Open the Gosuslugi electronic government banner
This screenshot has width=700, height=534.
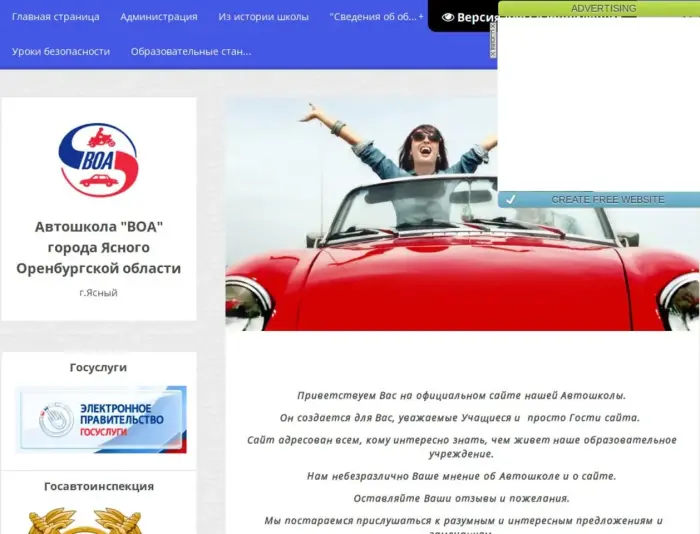tap(100, 420)
